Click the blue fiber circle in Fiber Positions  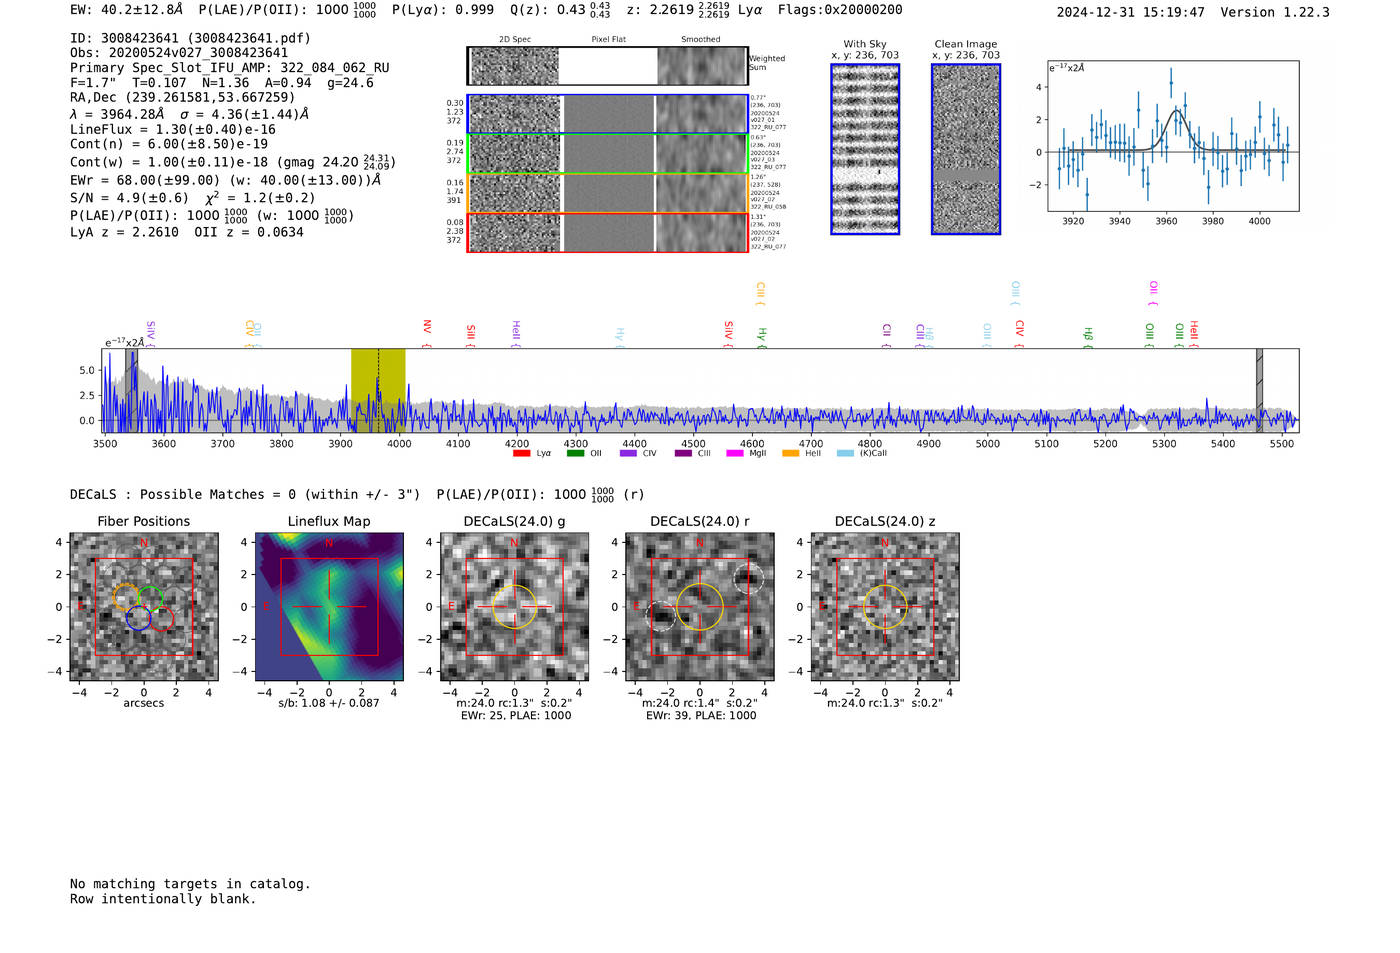[x=138, y=618]
